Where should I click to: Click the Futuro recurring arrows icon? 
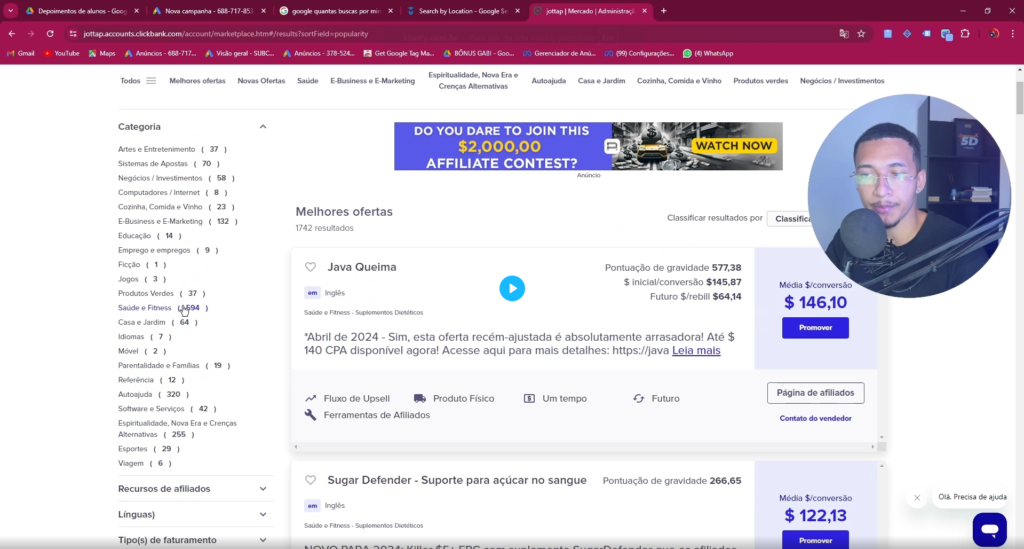[638, 398]
